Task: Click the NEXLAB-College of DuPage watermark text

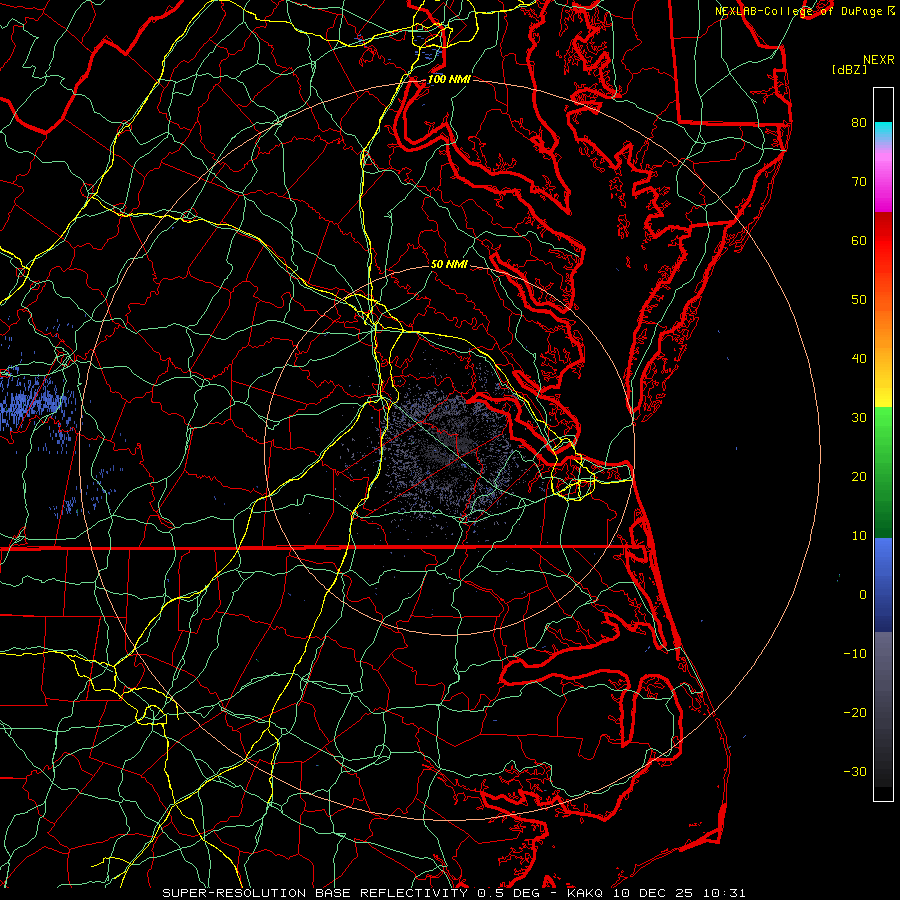Action: coord(798,10)
